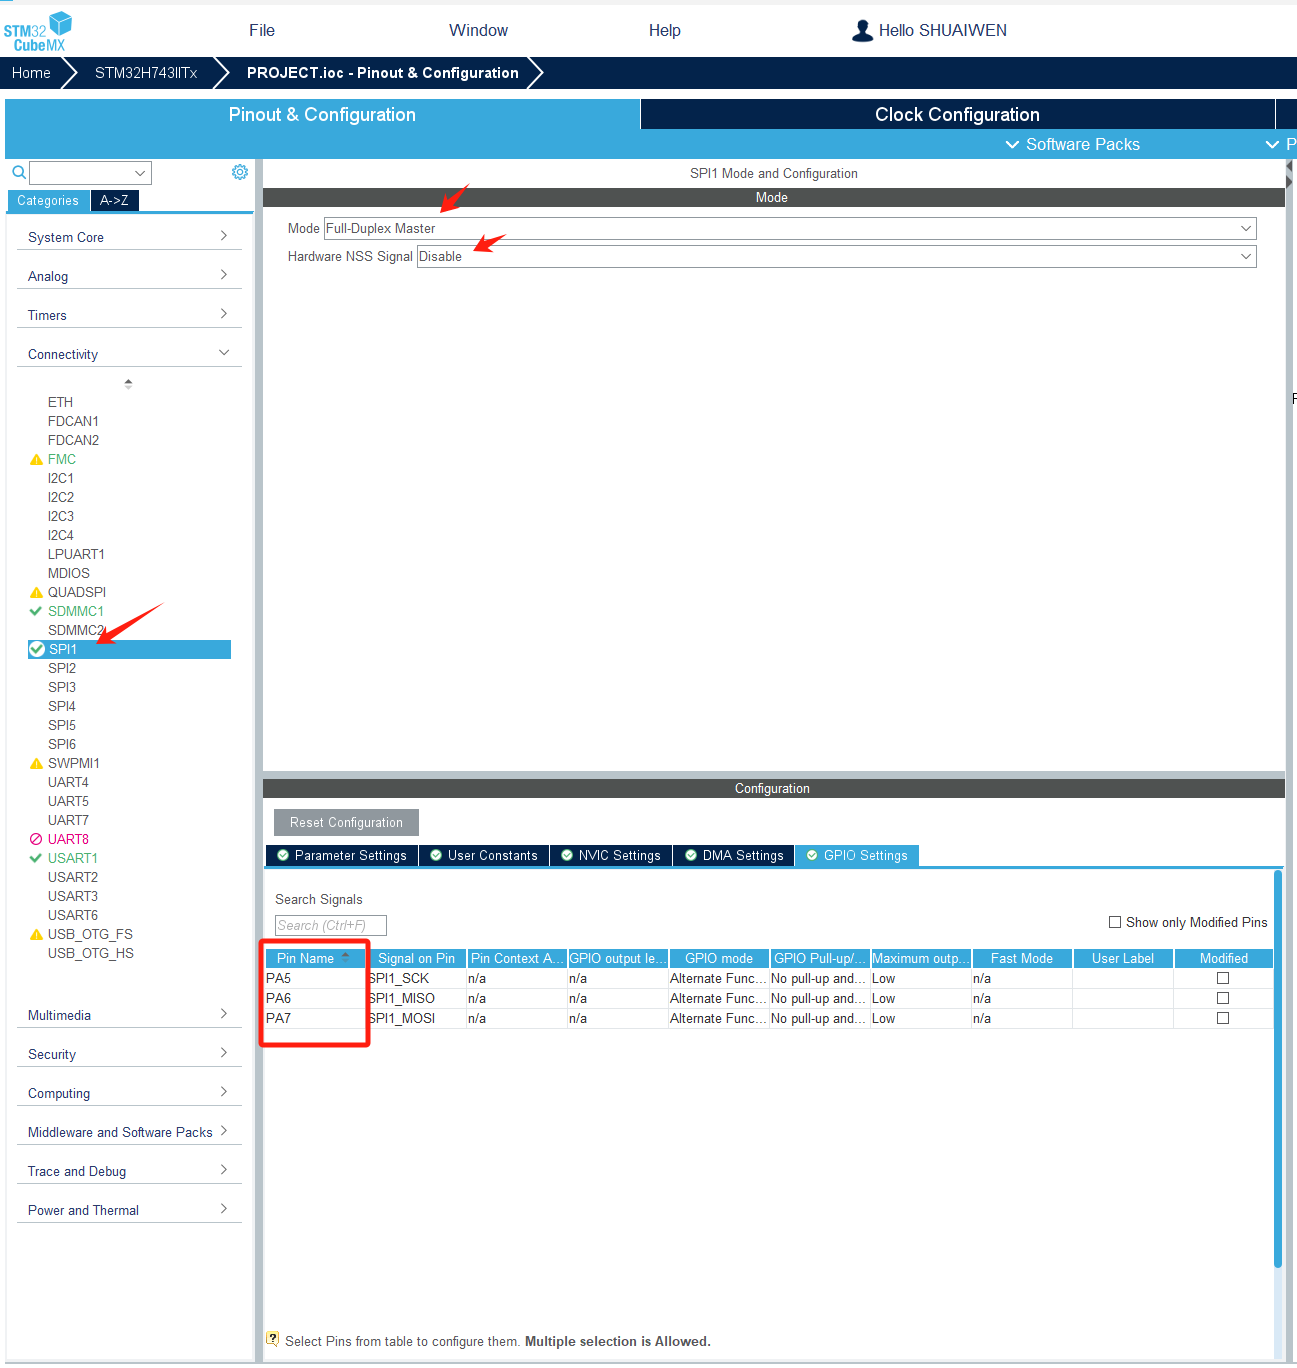Select the SPI2 peripheral
The image size is (1297, 1368).
pyautogui.click(x=62, y=668)
